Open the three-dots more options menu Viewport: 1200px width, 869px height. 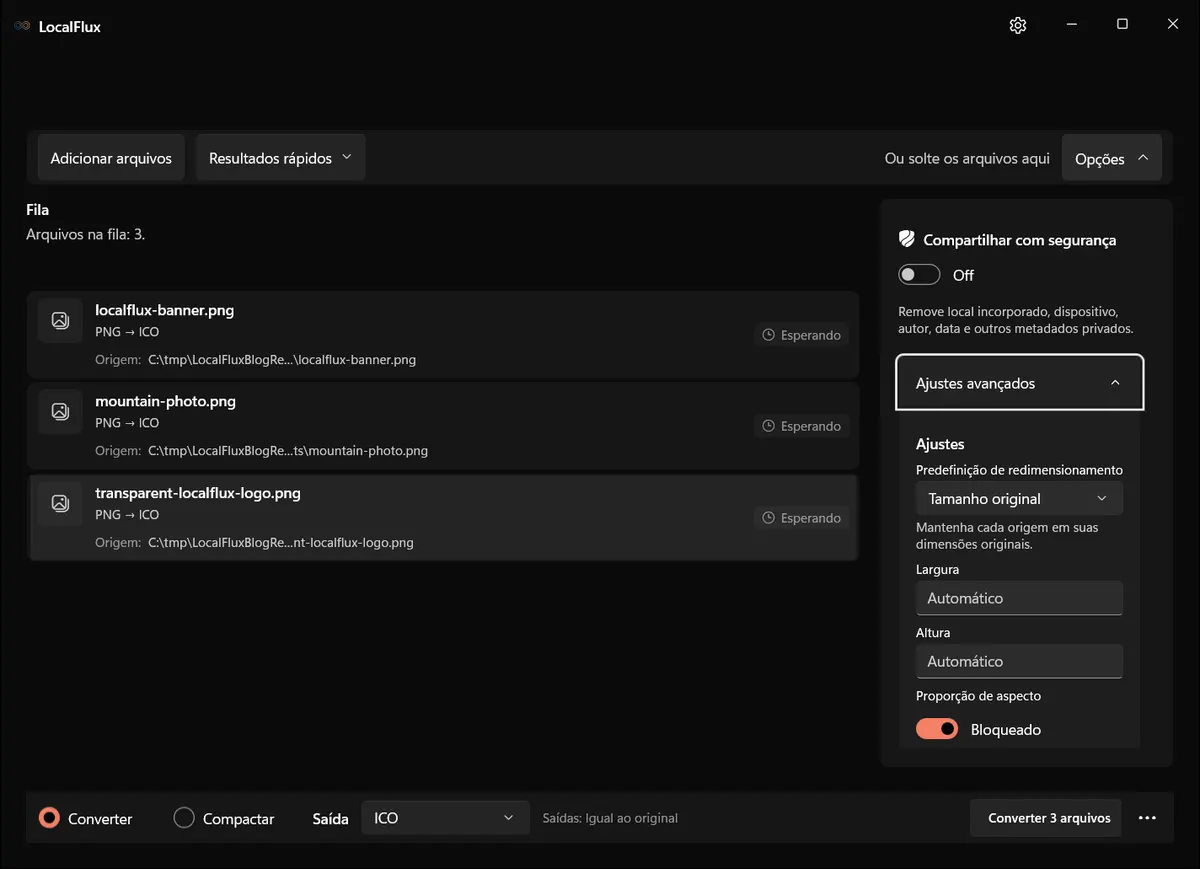click(x=1147, y=818)
